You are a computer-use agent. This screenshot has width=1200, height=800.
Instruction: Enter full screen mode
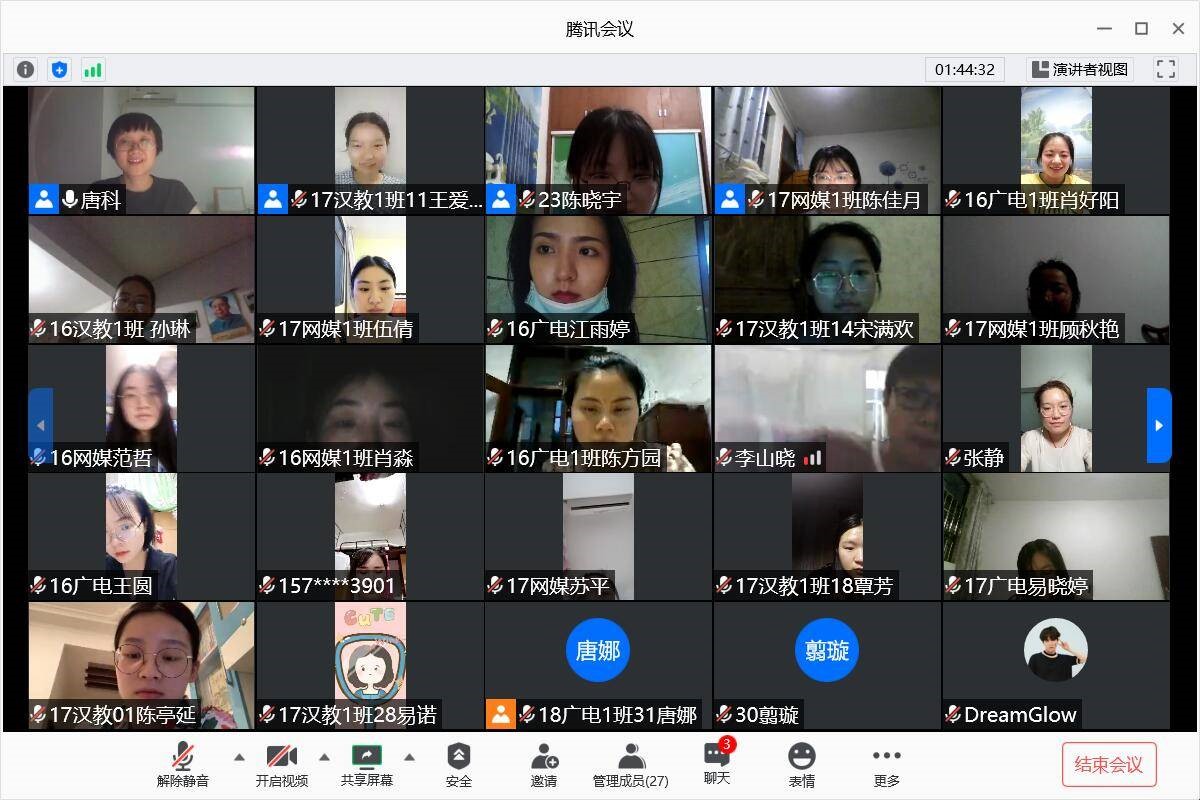[x=1165, y=69]
